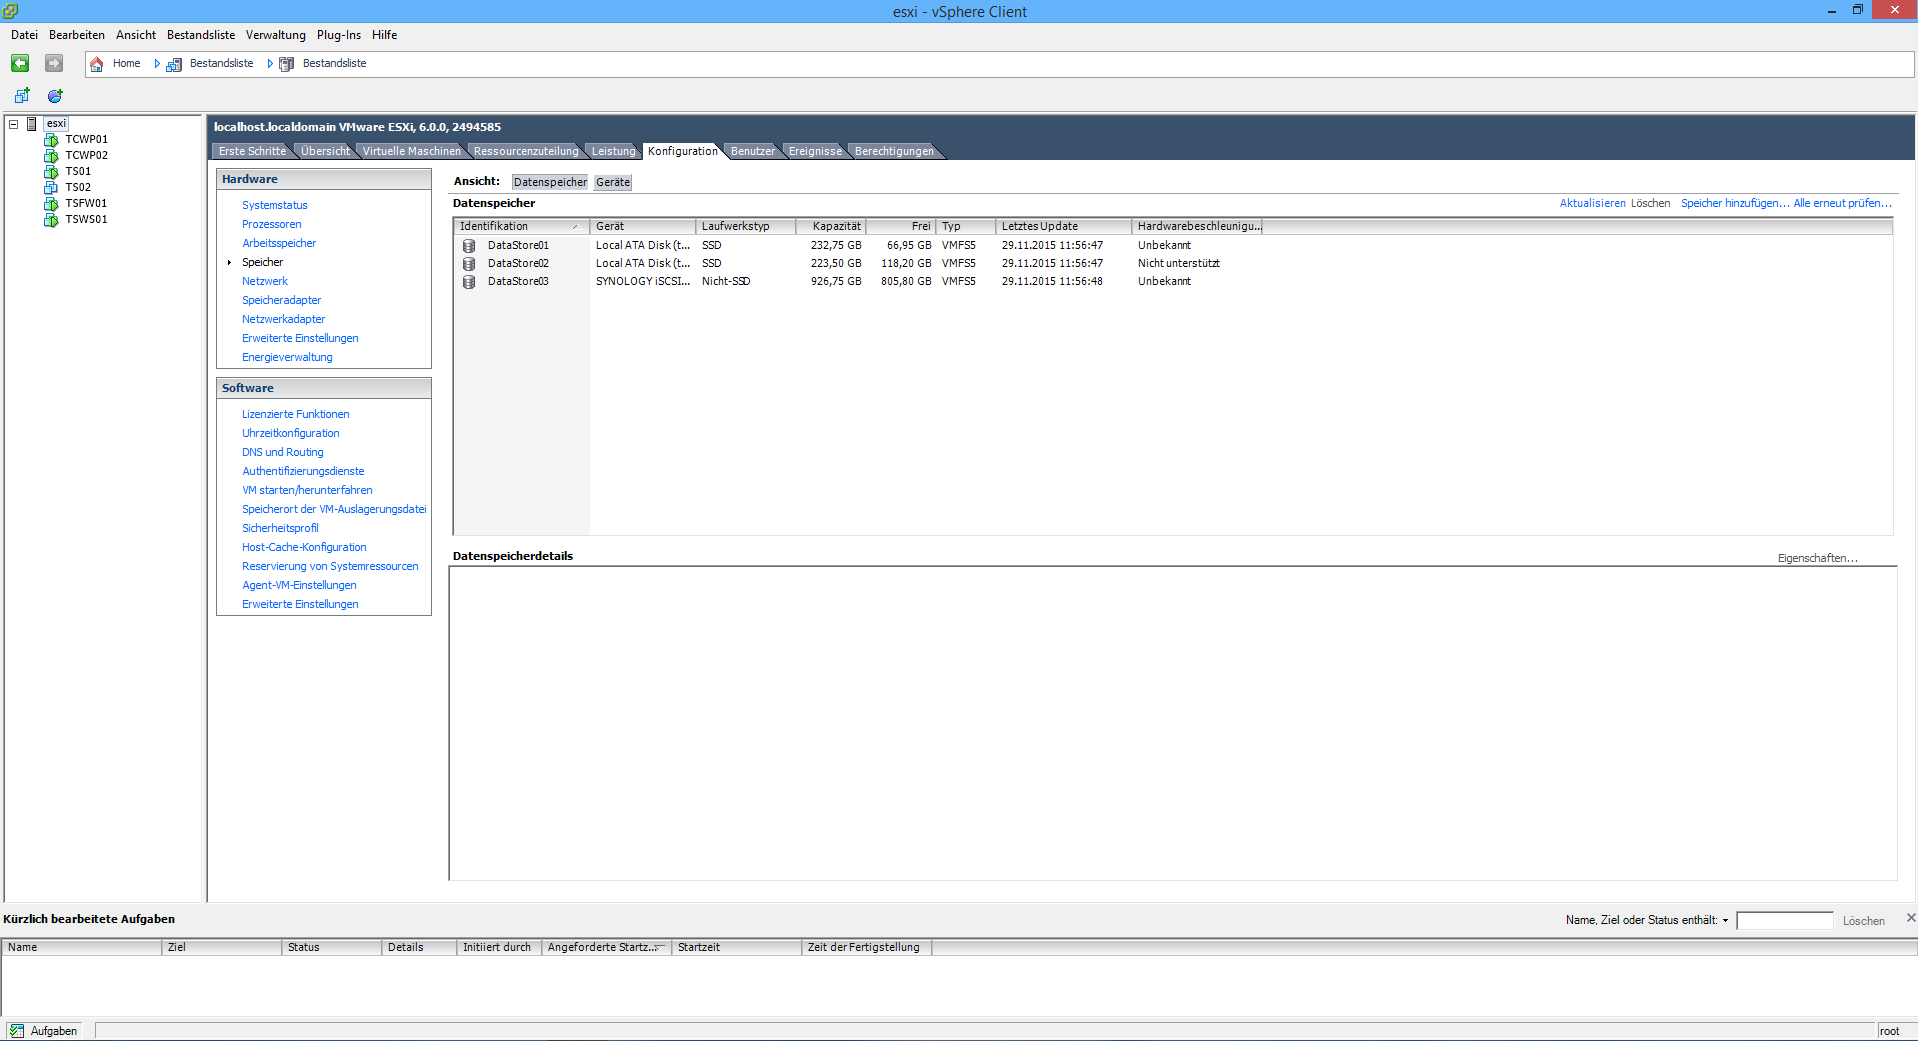This screenshot has height=1041, width=1918.
Task: Click the green back navigation arrow
Action: click(x=20, y=63)
